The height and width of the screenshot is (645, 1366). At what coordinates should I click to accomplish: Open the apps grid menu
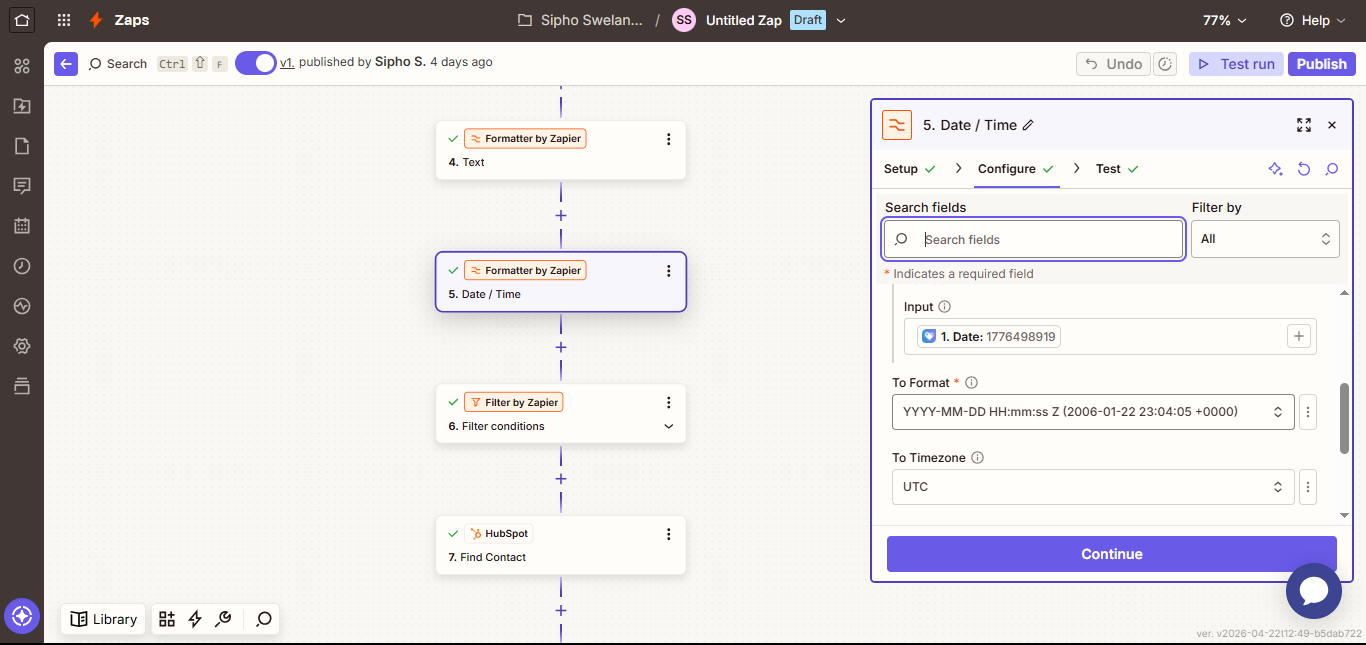click(64, 20)
